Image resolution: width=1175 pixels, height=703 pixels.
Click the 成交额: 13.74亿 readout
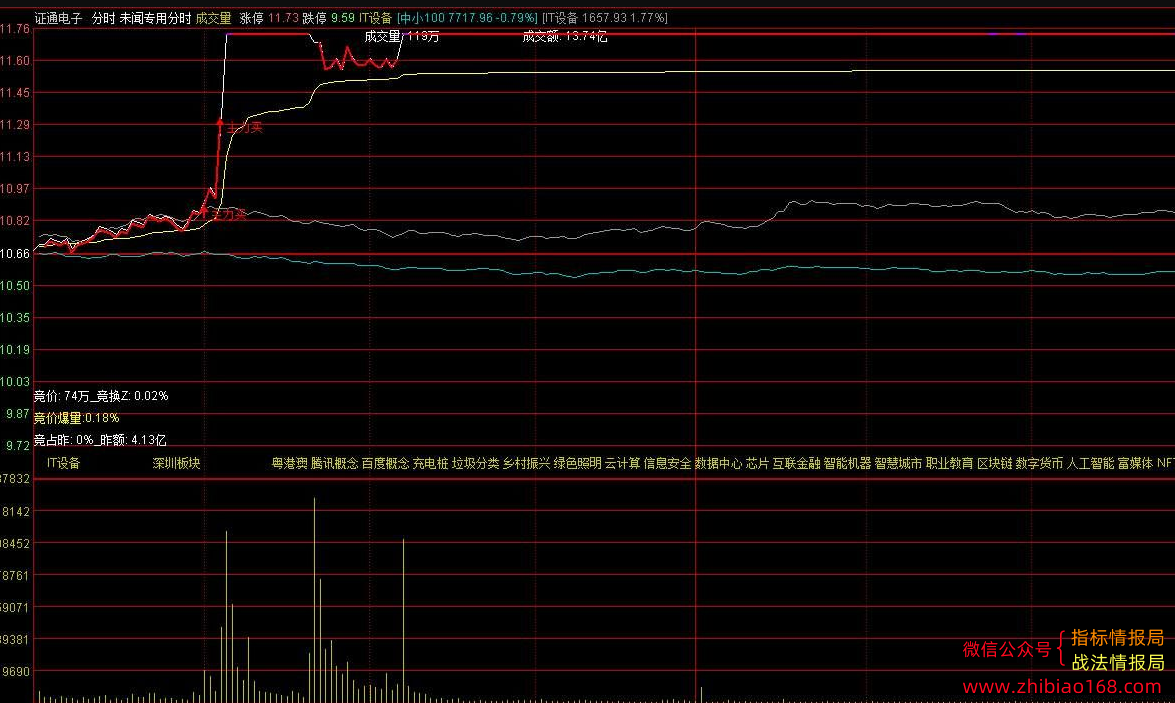564,36
